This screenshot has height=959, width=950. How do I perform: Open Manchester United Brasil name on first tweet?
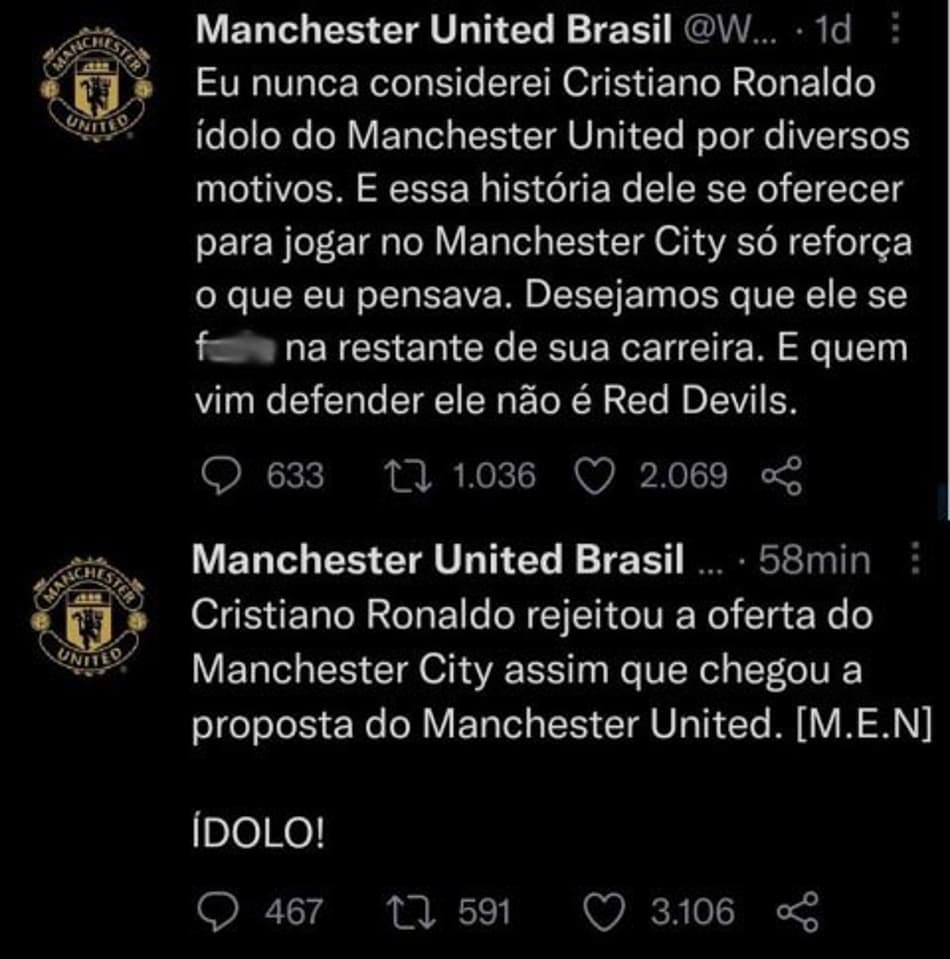pyautogui.click(x=434, y=29)
